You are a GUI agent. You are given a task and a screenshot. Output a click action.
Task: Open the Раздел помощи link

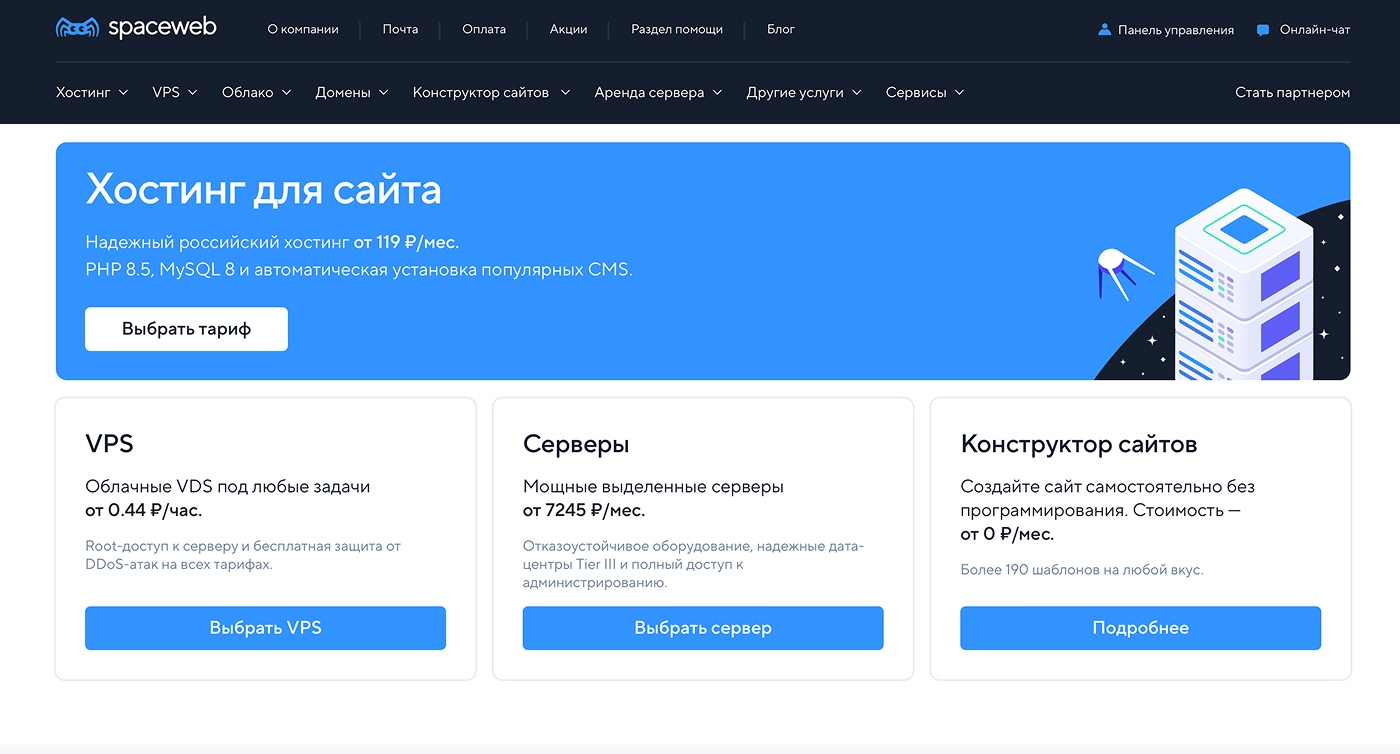[677, 29]
